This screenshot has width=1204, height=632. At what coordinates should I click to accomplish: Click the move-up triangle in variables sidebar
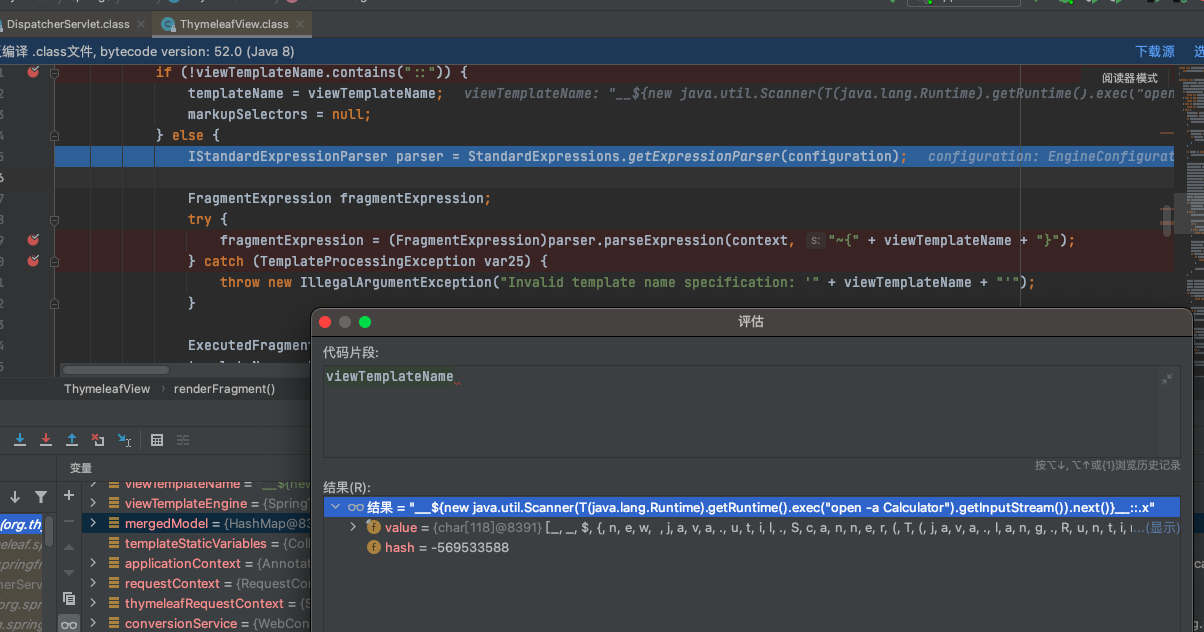[69, 547]
